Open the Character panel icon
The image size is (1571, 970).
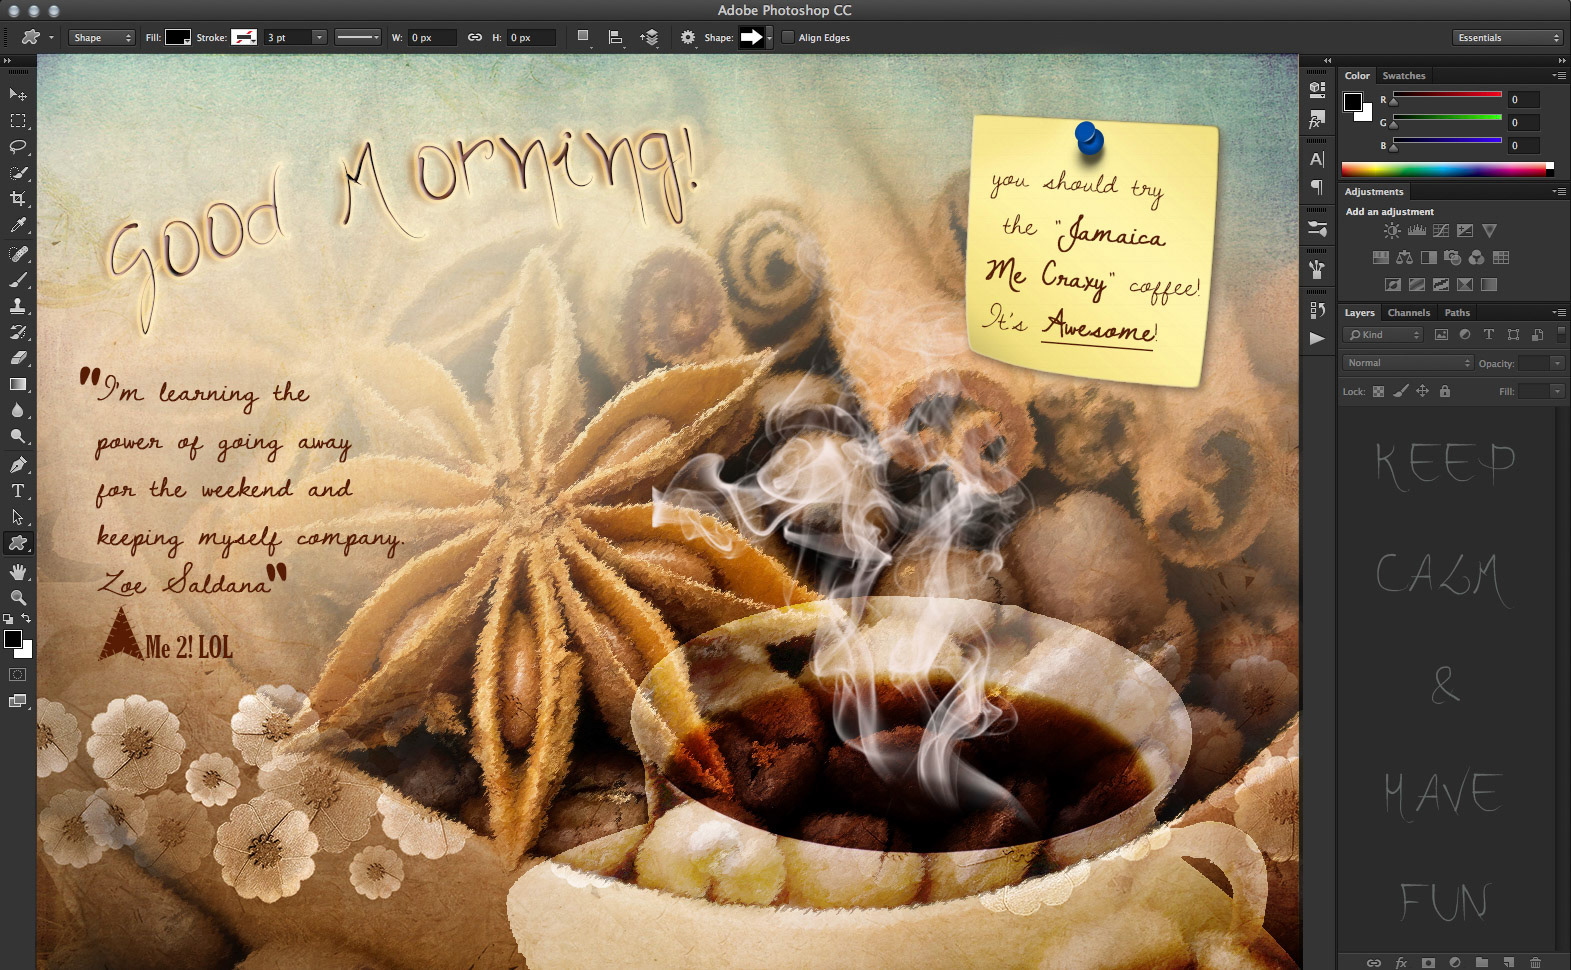[x=1317, y=159]
